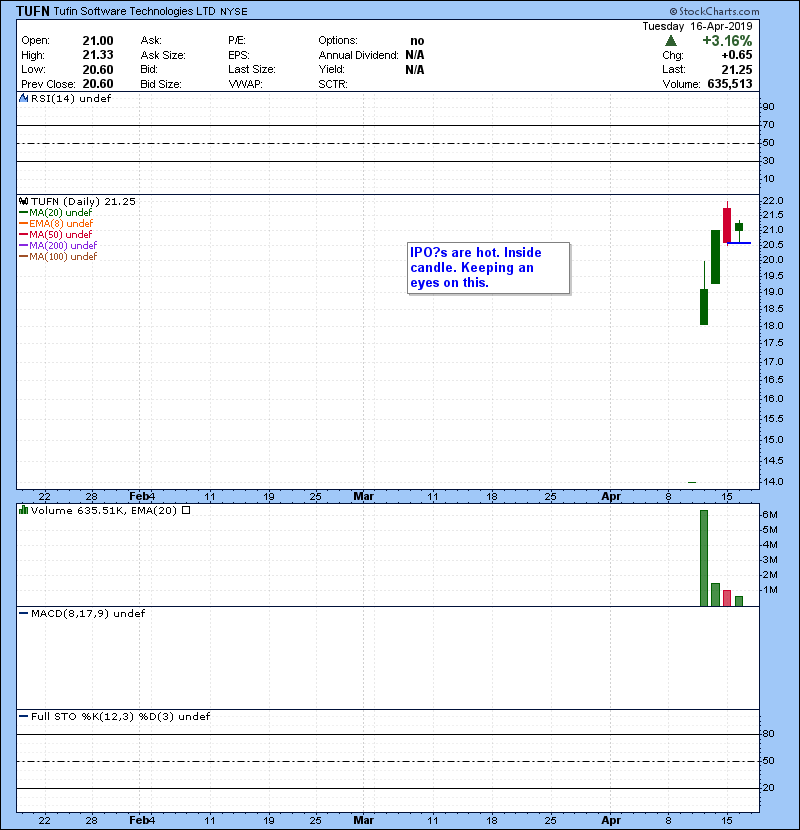The width and height of the screenshot is (800, 830).
Task: Click the 22.0 price axis label
Action: click(772, 201)
